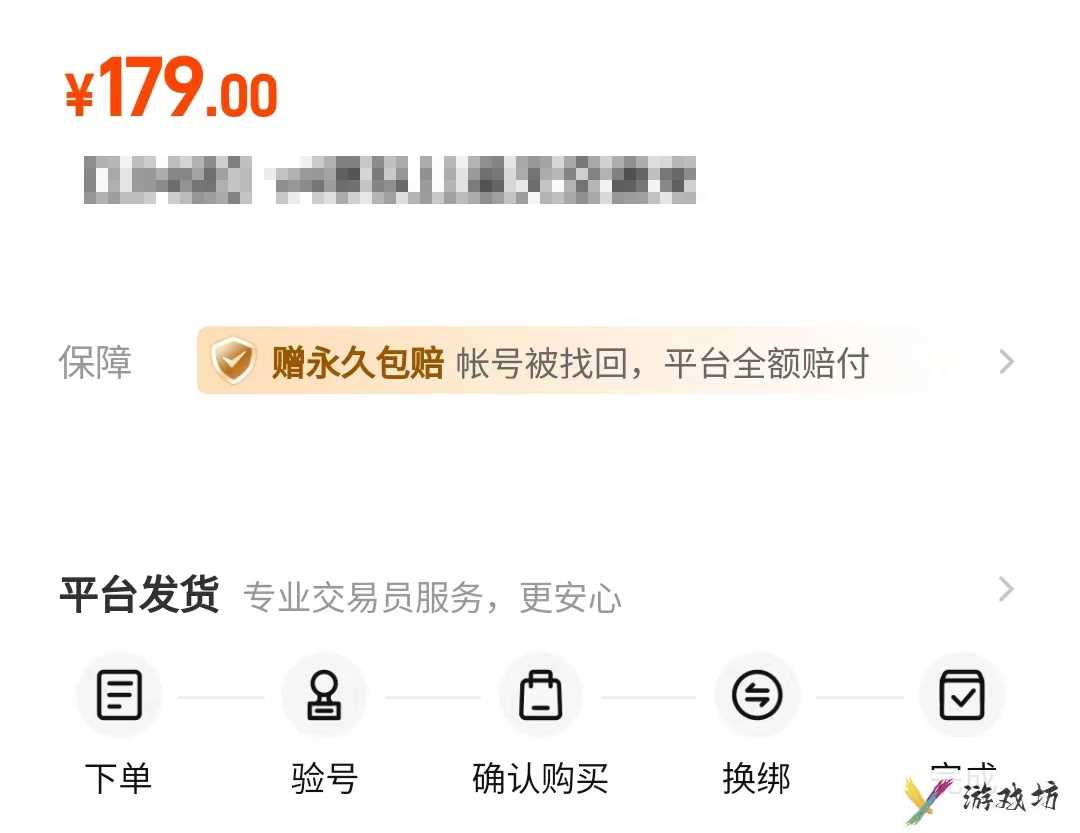The width and height of the screenshot is (1080, 833).
Task: Click 帐号被找回，平台全额赔付 description text
Action: 663,363
